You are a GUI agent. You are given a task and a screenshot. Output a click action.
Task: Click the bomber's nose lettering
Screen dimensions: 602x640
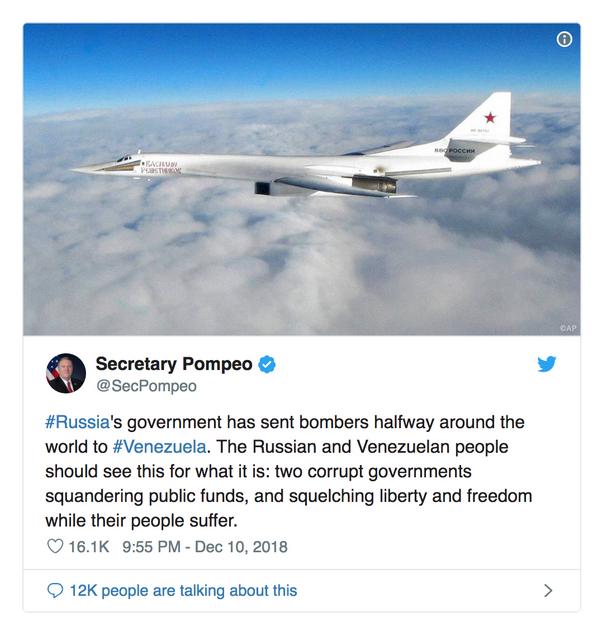tap(160, 167)
